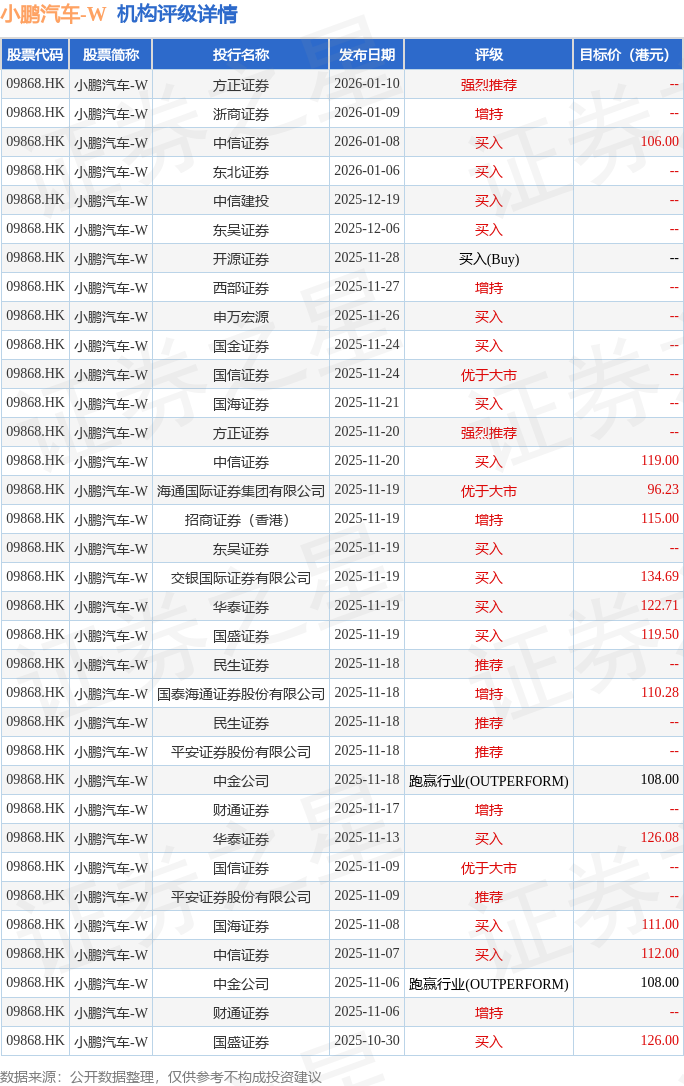Click the target price 96.23

(663, 490)
